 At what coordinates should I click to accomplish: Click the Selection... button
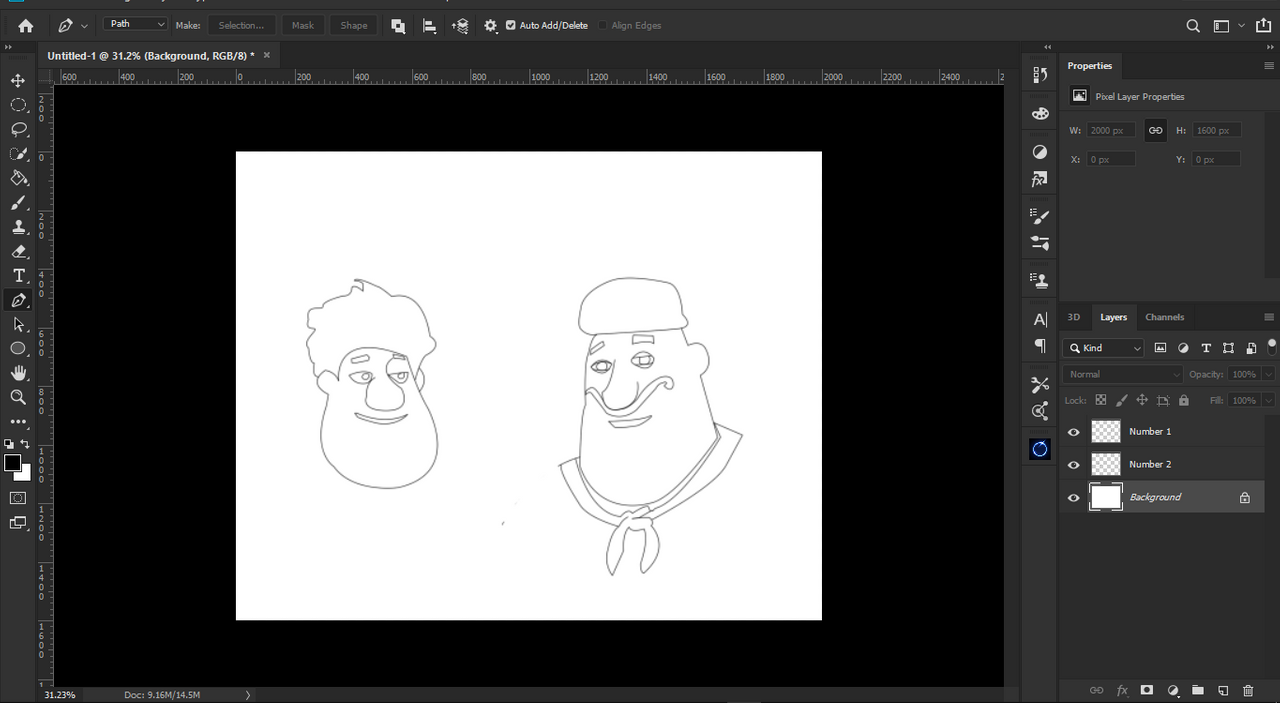point(241,25)
